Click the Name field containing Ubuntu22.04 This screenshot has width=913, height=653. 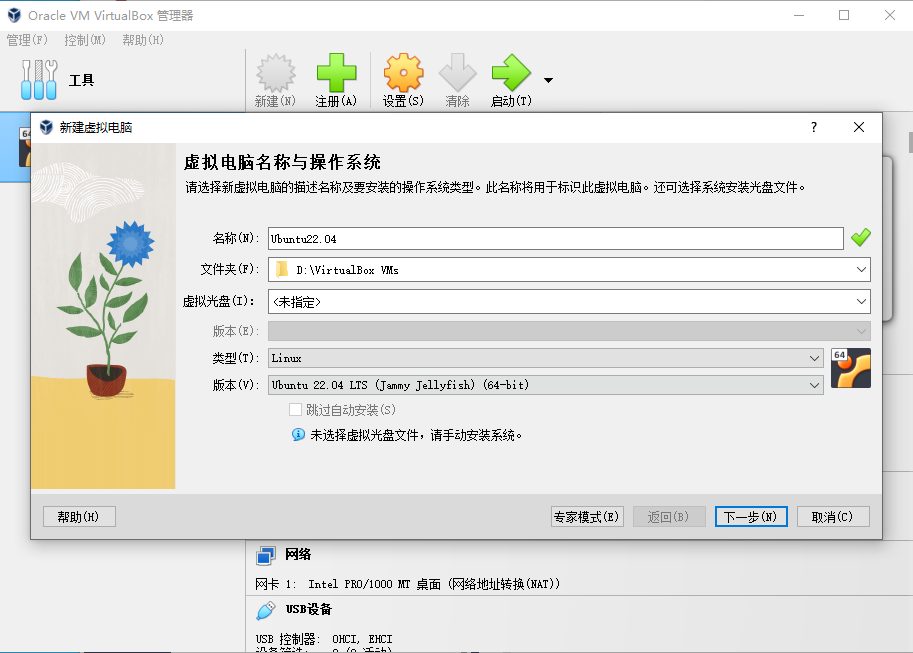pos(555,239)
